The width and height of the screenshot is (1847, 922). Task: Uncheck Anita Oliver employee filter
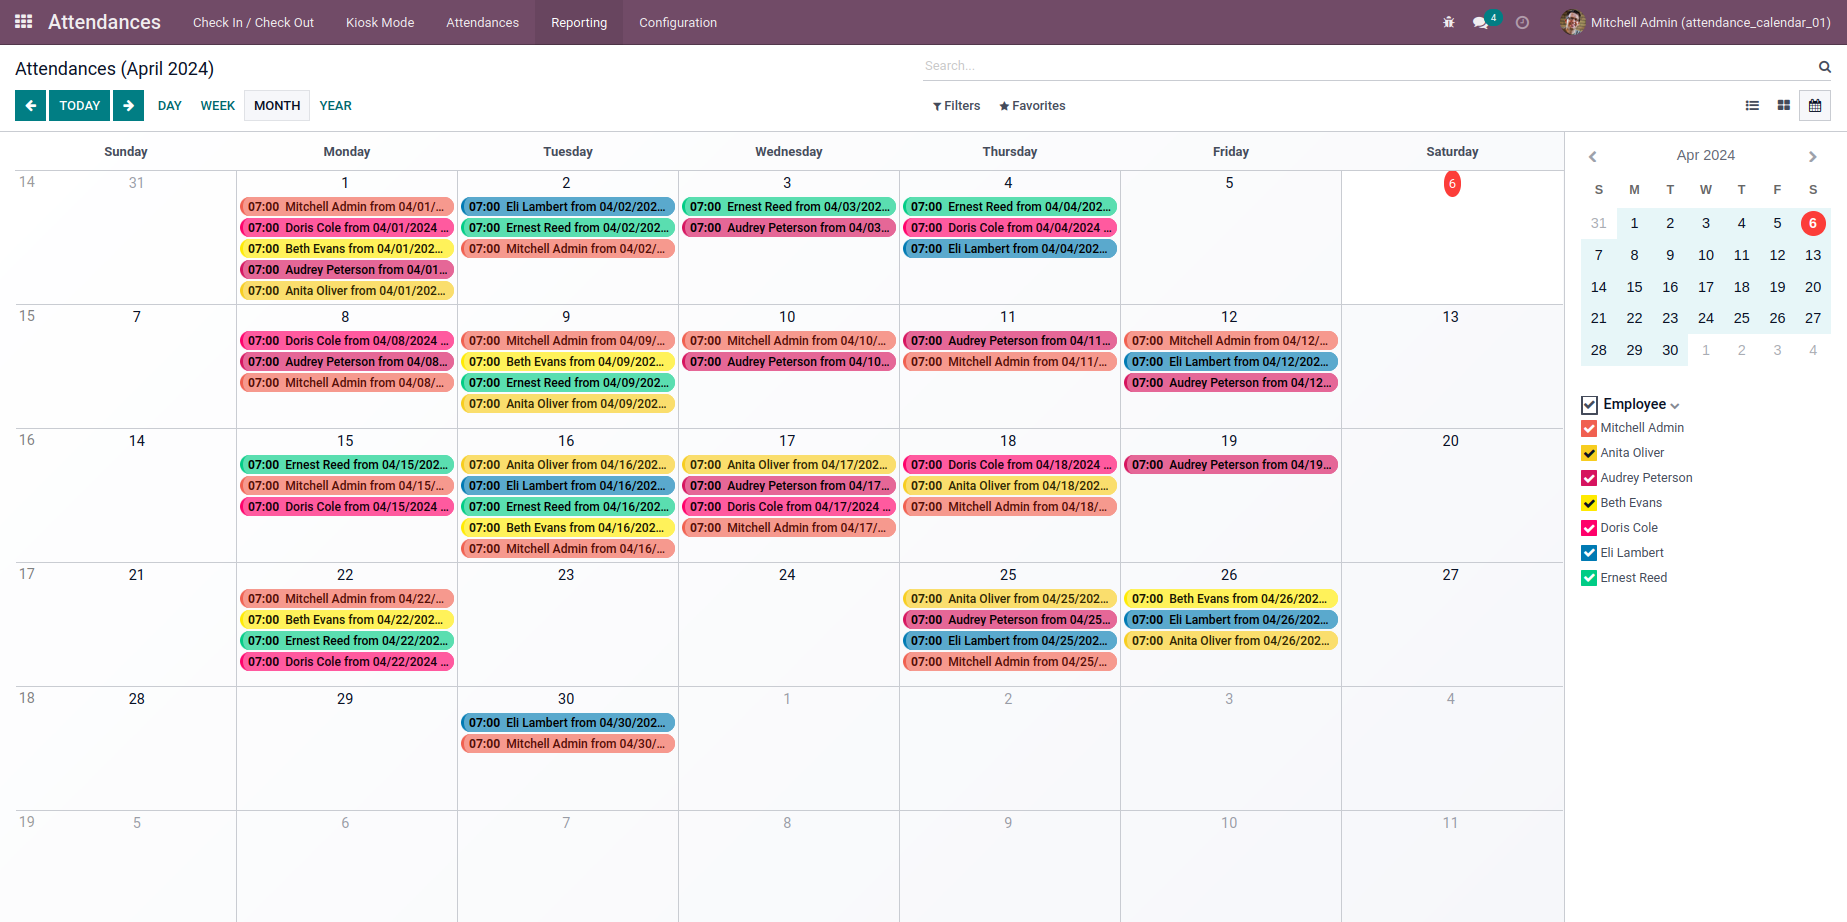1589,453
